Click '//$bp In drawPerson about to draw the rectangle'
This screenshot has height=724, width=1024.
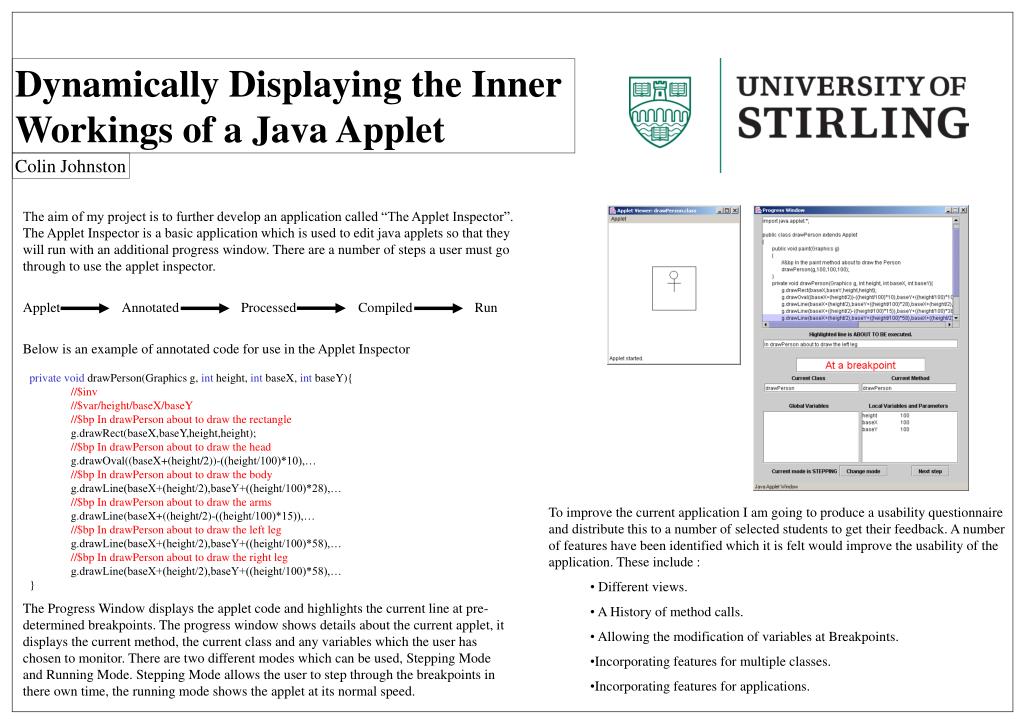(181, 419)
